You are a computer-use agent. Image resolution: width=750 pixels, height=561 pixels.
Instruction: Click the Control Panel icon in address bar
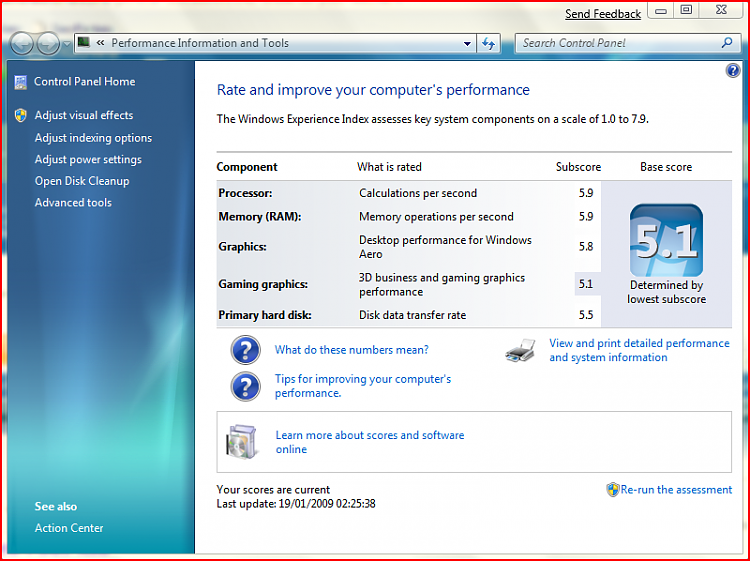coord(84,43)
